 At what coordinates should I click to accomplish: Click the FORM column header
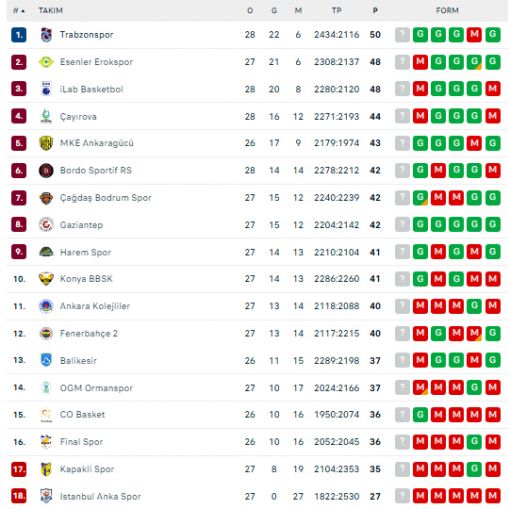pyautogui.click(x=447, y=11)
